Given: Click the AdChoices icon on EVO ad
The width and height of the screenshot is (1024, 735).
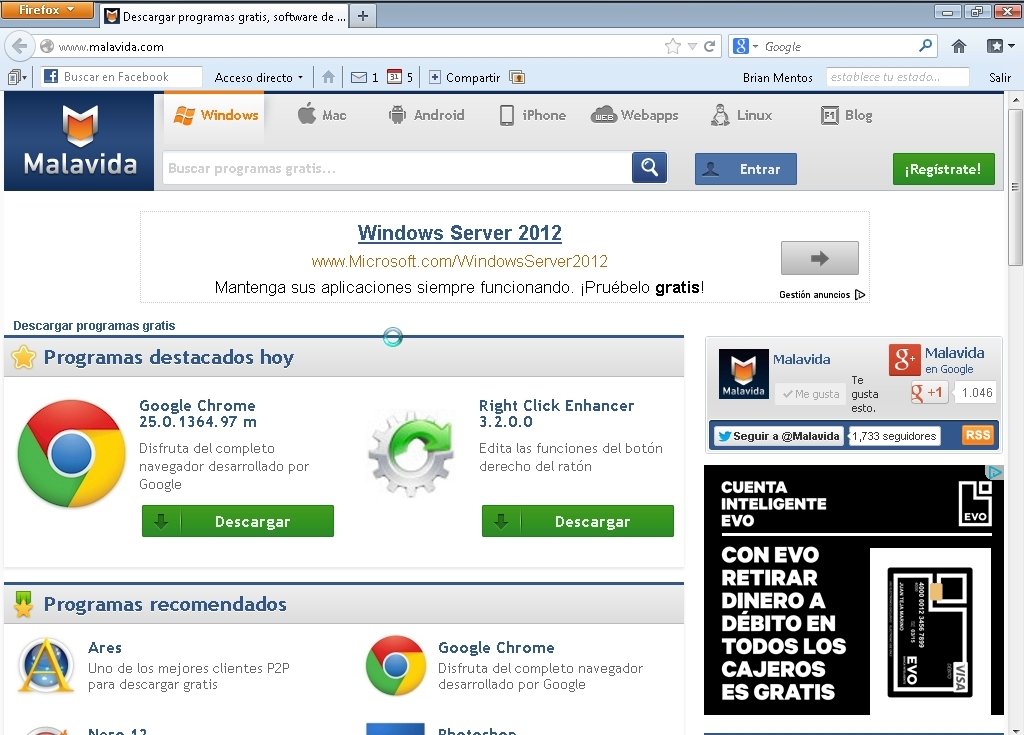Looking at the screenshot, I should pyautogui.click(x=995, y=471).
